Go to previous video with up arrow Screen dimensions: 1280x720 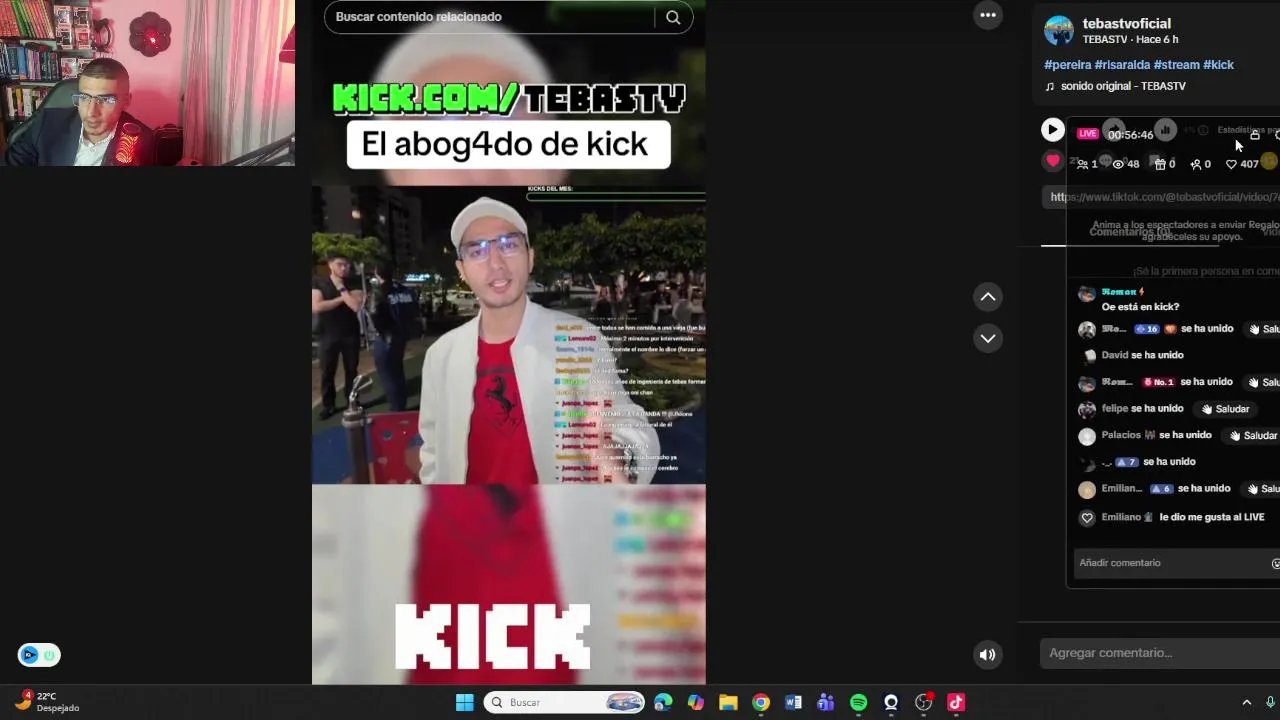coord(988,296)
